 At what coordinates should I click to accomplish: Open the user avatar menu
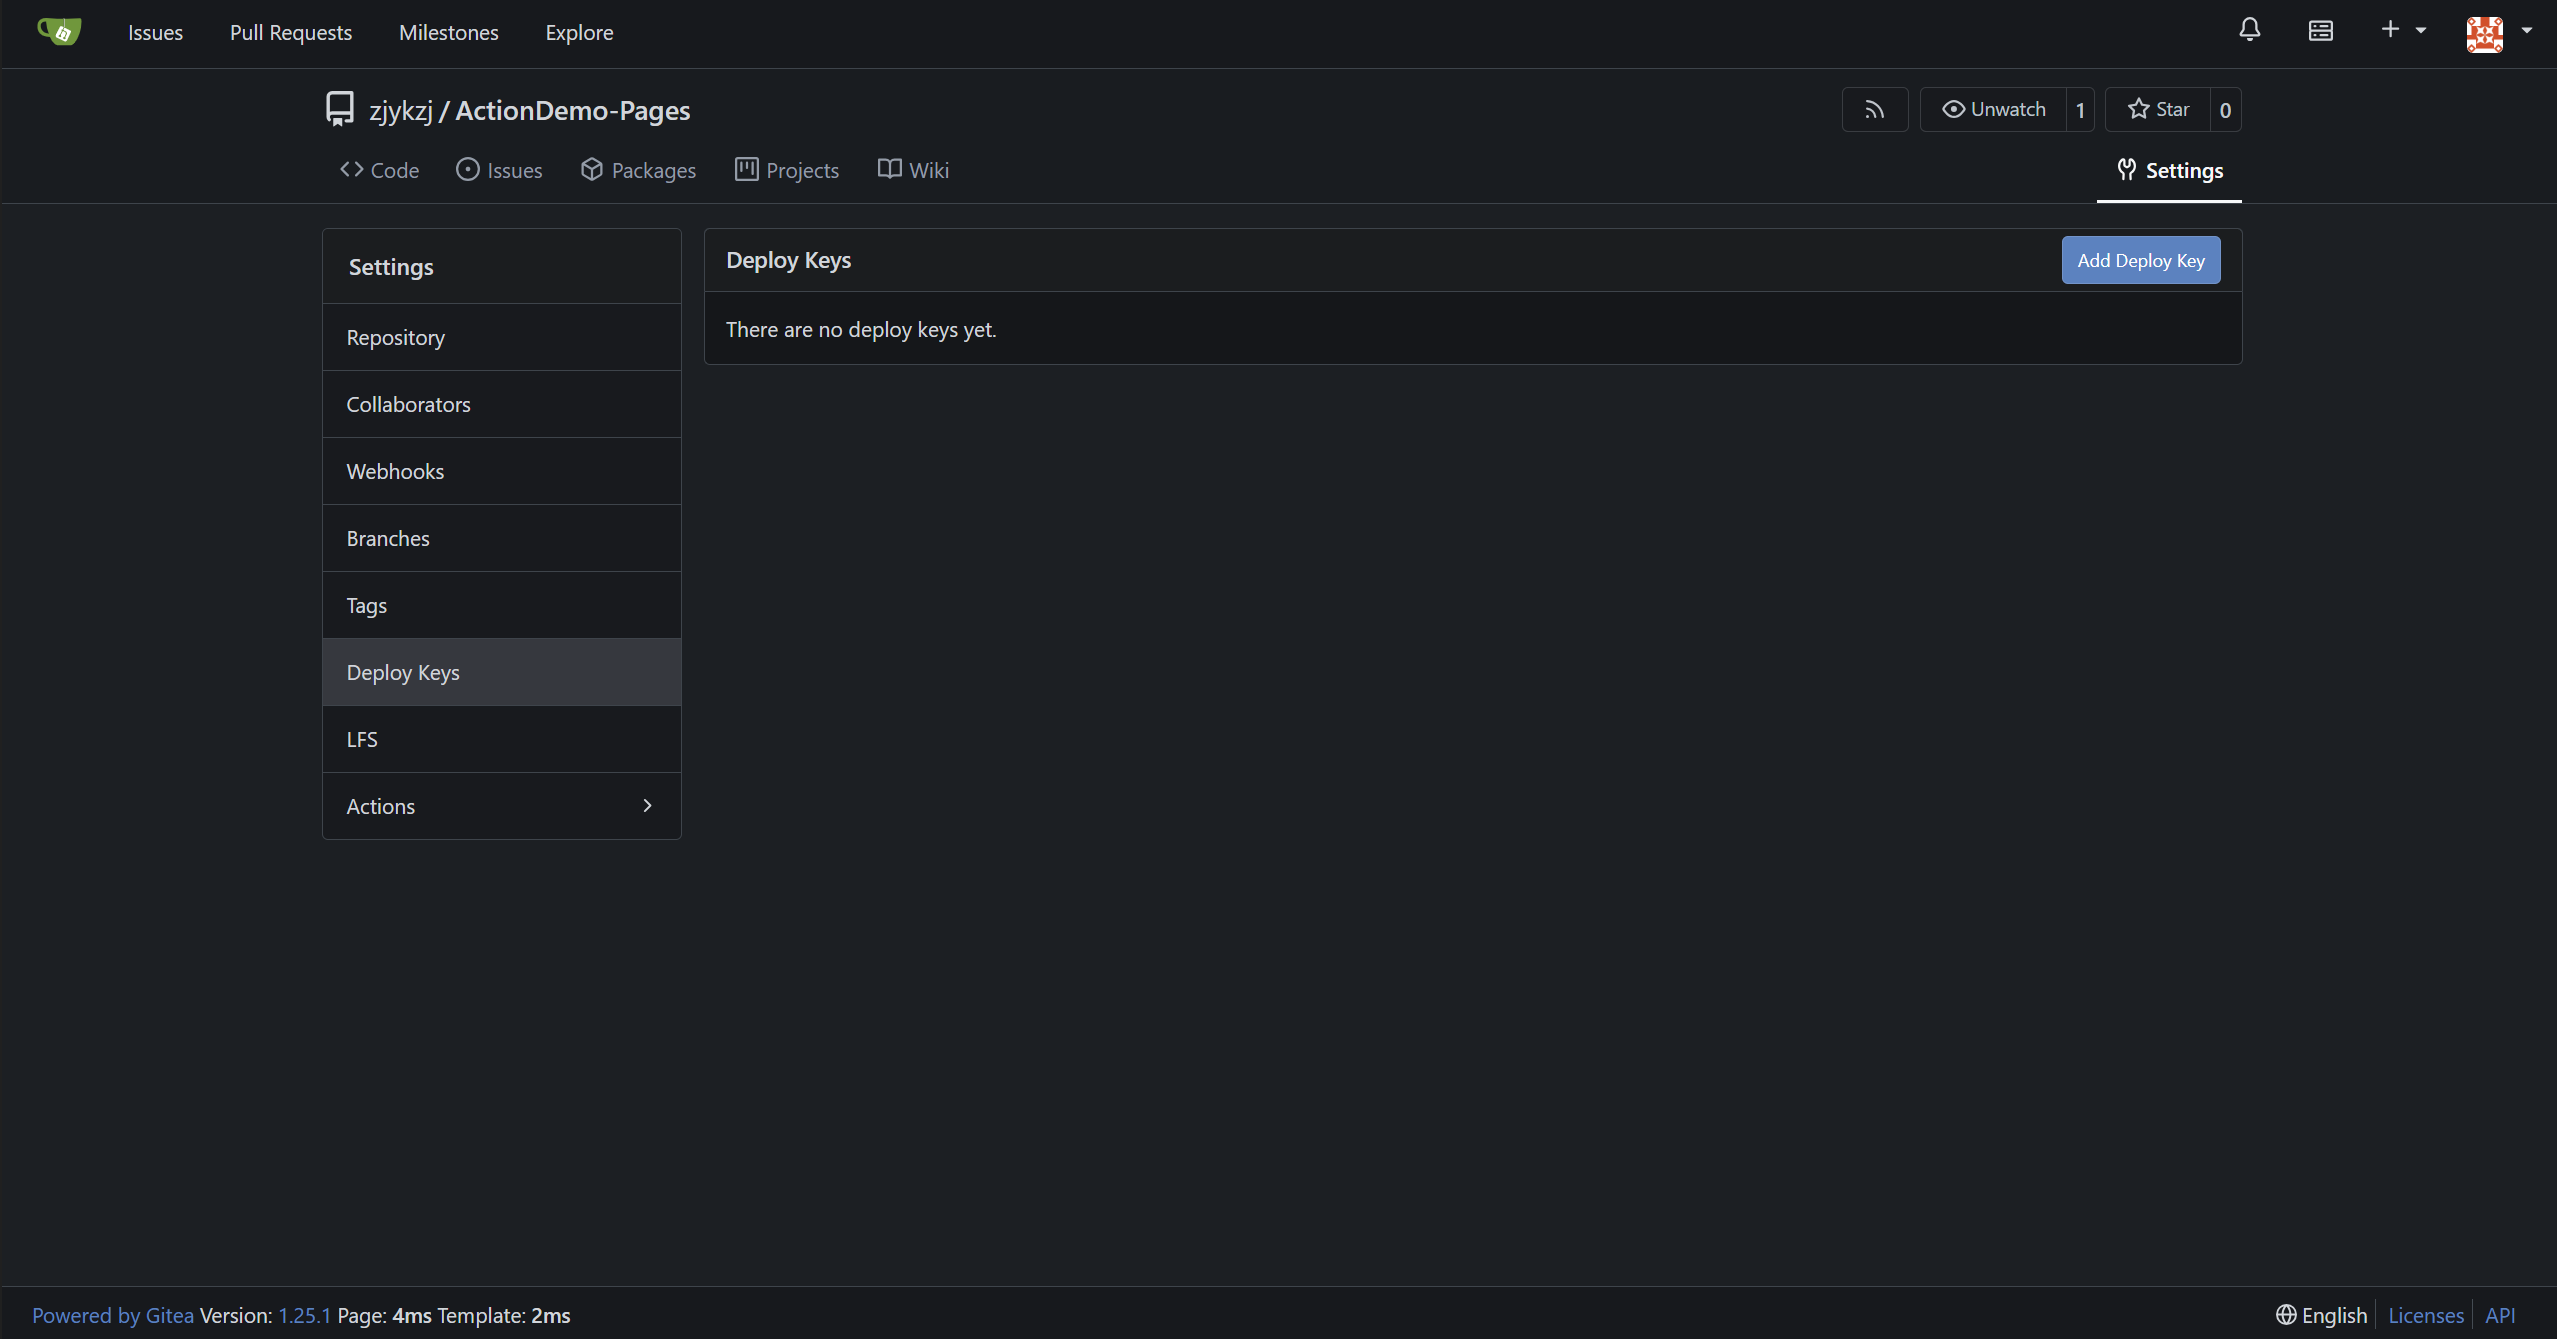pos(2497,33)
